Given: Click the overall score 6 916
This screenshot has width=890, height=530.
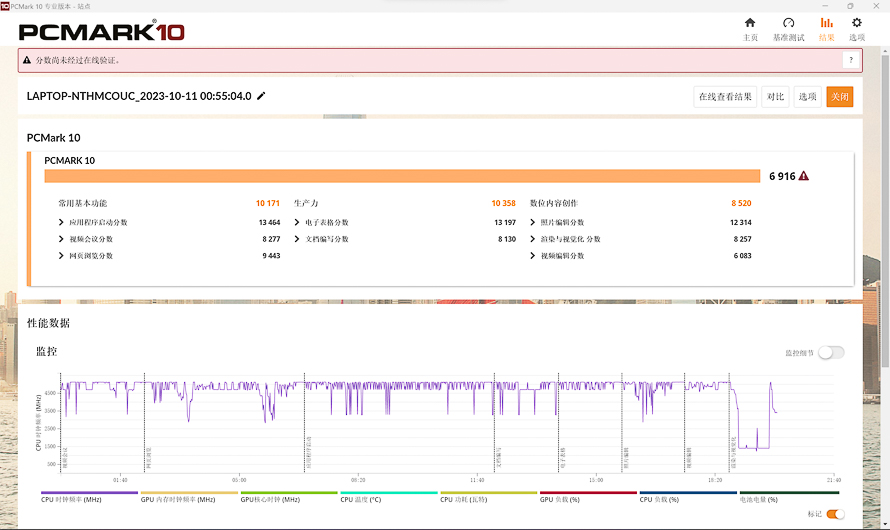Looking at the screenshot, I should [x=782, y=176].
